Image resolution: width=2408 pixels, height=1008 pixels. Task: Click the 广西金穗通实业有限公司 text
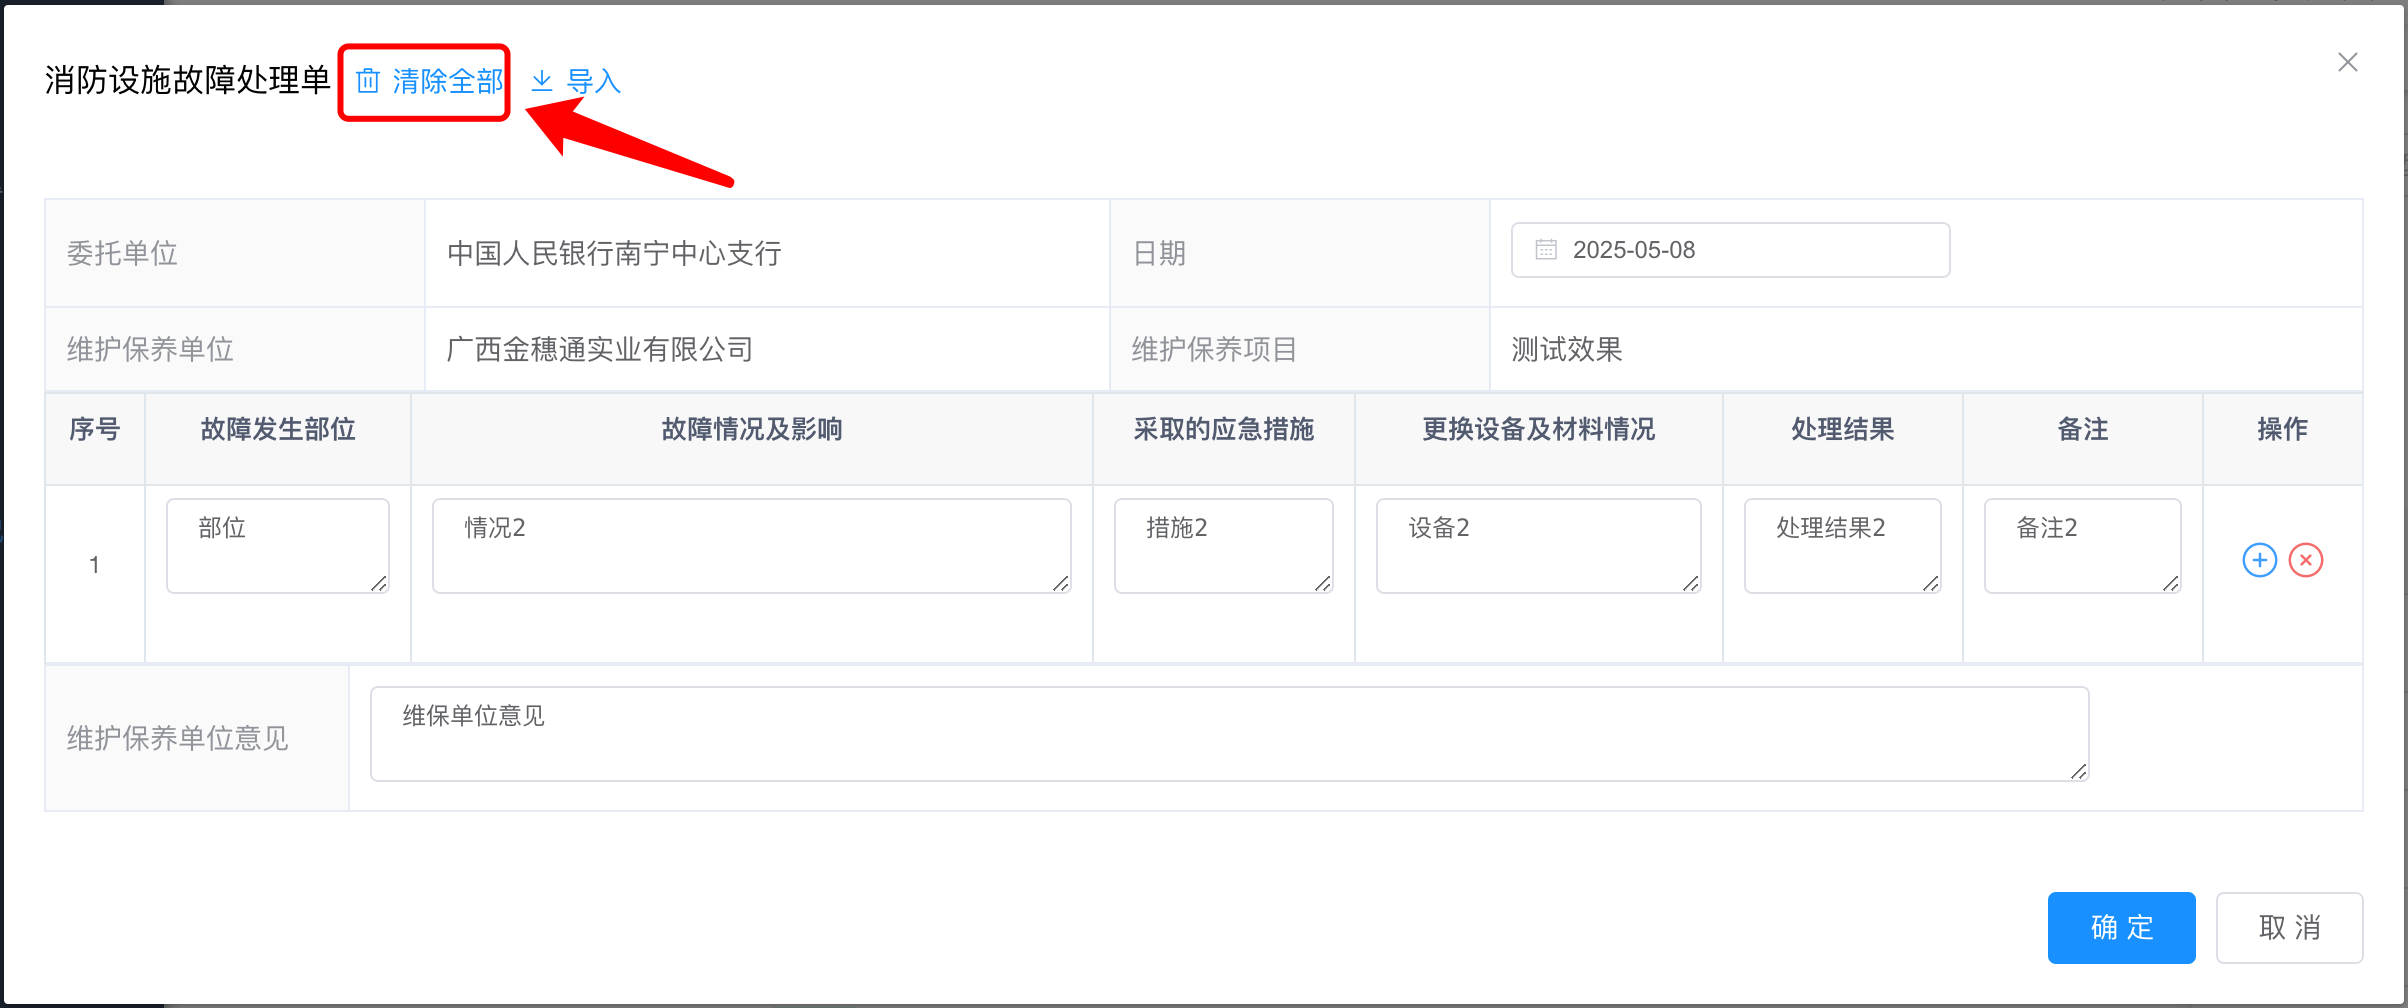(x=600, y=350)
